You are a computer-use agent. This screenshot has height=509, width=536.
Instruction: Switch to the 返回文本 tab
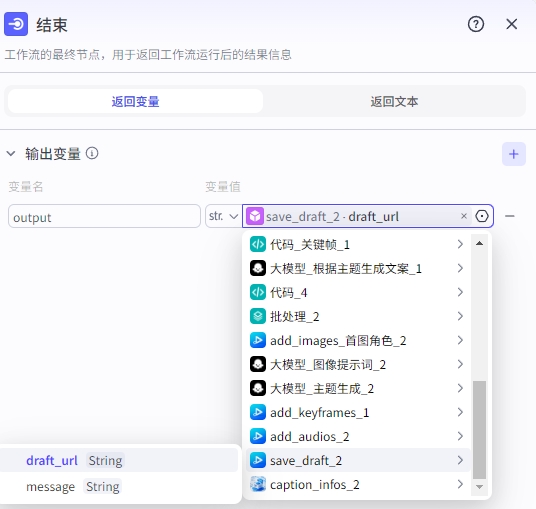click(x=394, y=102)
